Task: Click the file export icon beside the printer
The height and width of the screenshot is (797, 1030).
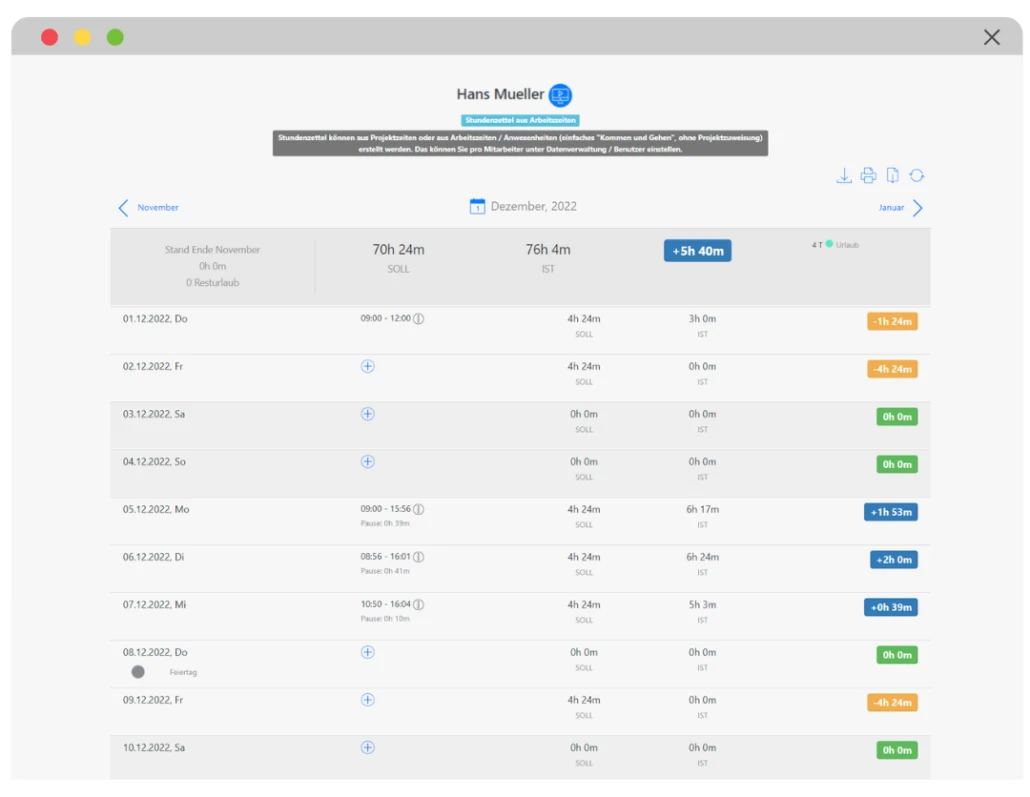Action: (892, 176)
